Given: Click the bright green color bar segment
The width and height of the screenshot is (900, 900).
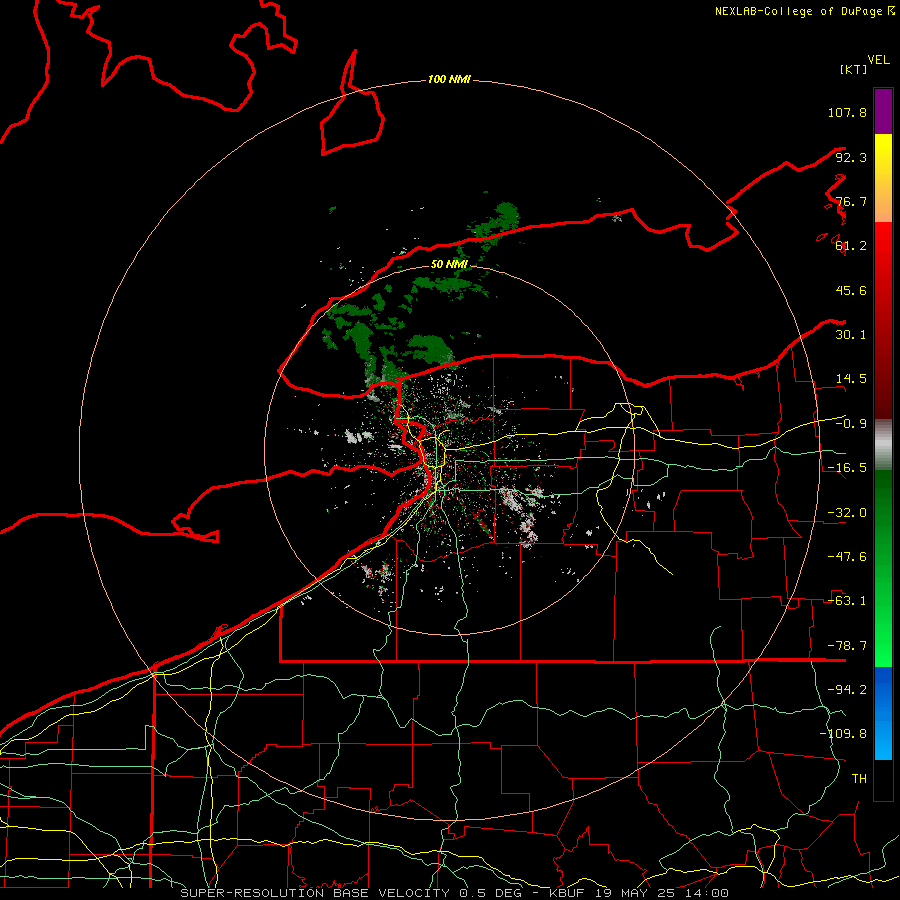Looking at the screenshot, I should [883, 568].
